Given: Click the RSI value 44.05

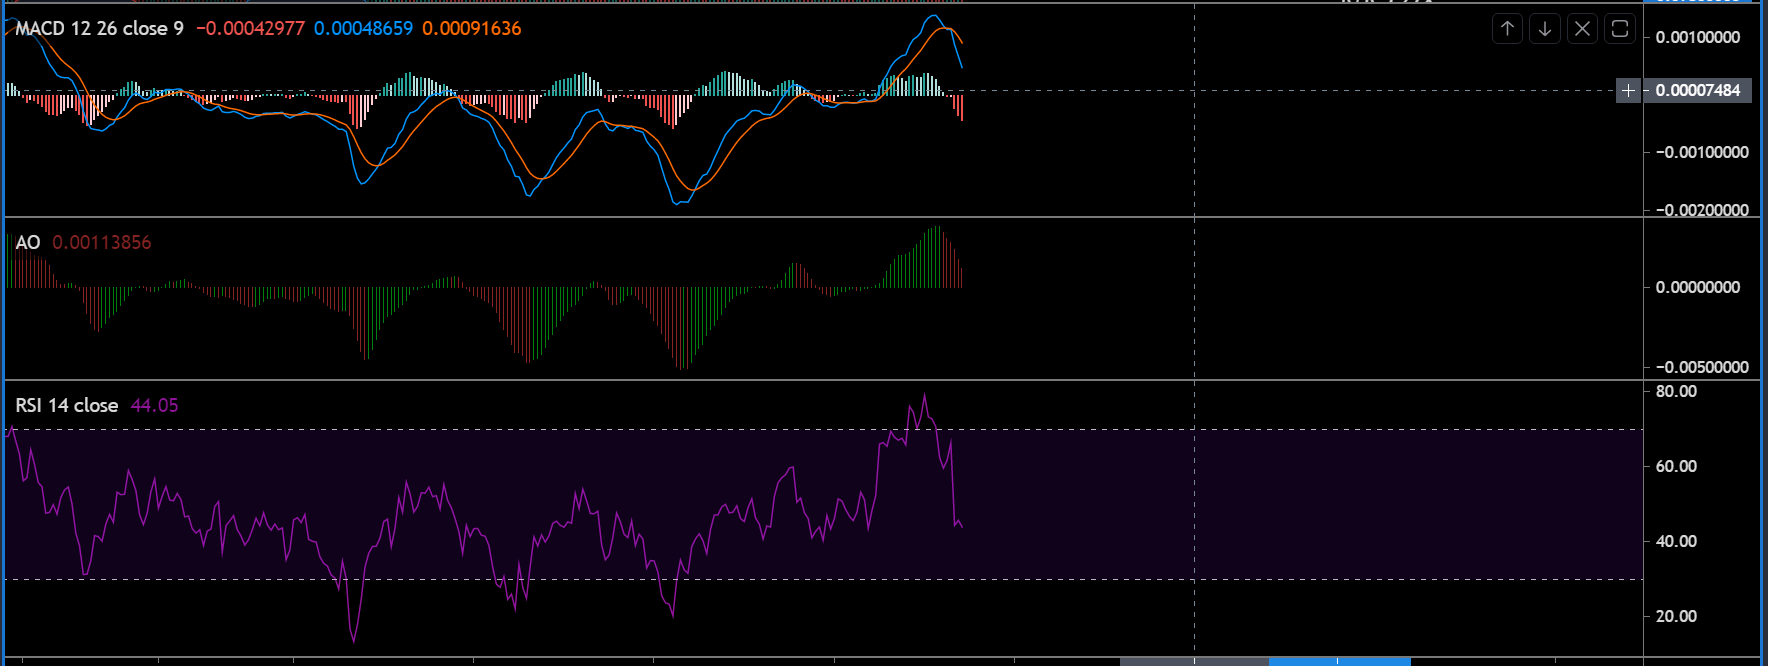Looking at the screenshot, I should [154, 406].
